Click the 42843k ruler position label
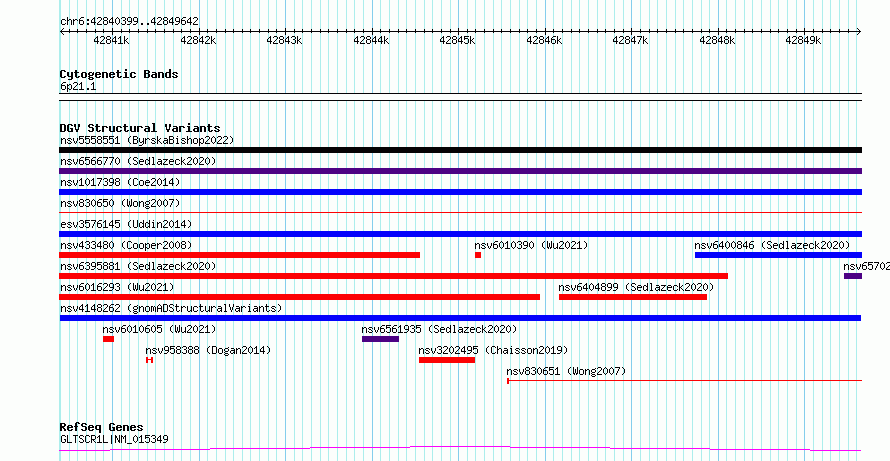The height and width of the screenshot is (461, 890). 285,40
